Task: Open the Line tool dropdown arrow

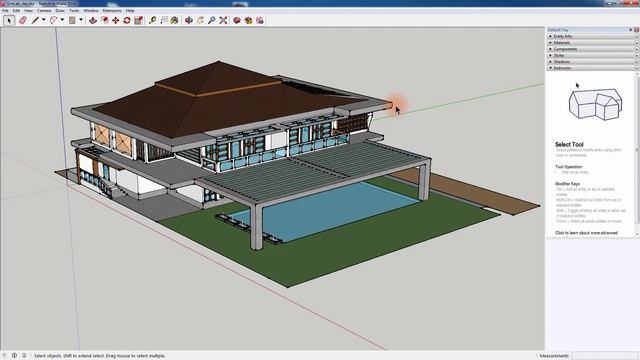Action: 43,20
